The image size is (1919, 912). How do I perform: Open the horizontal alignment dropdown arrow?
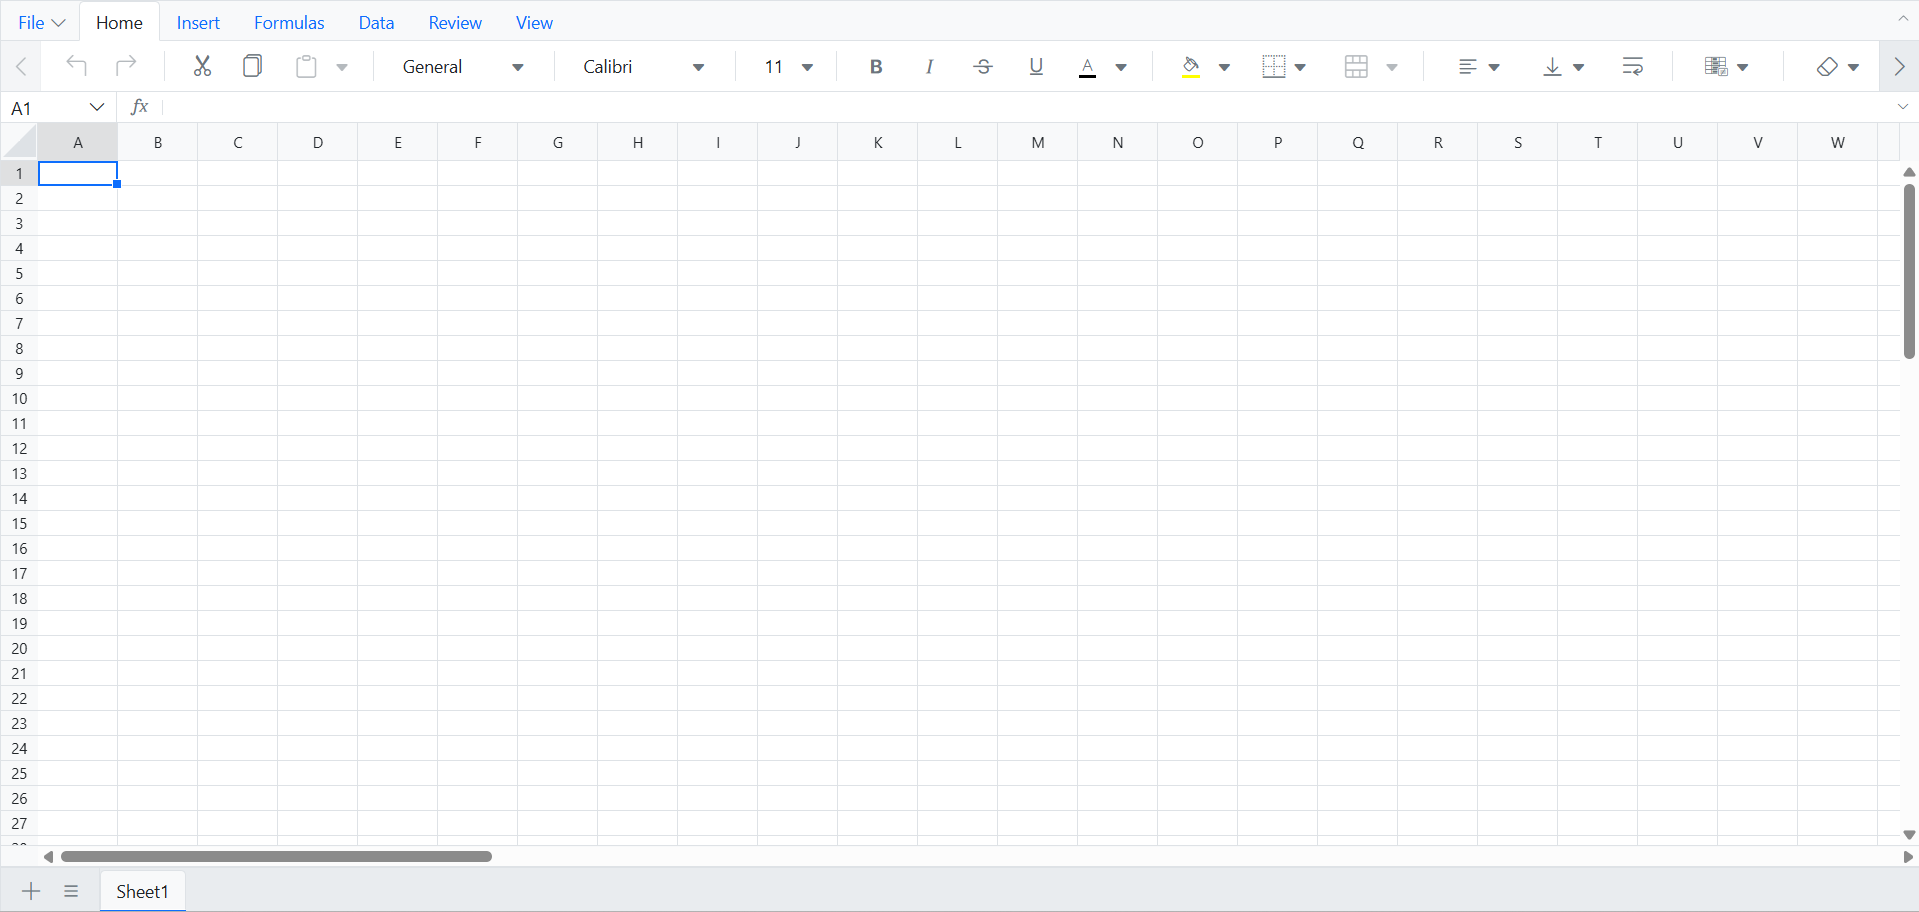[x=1494, y=67]
